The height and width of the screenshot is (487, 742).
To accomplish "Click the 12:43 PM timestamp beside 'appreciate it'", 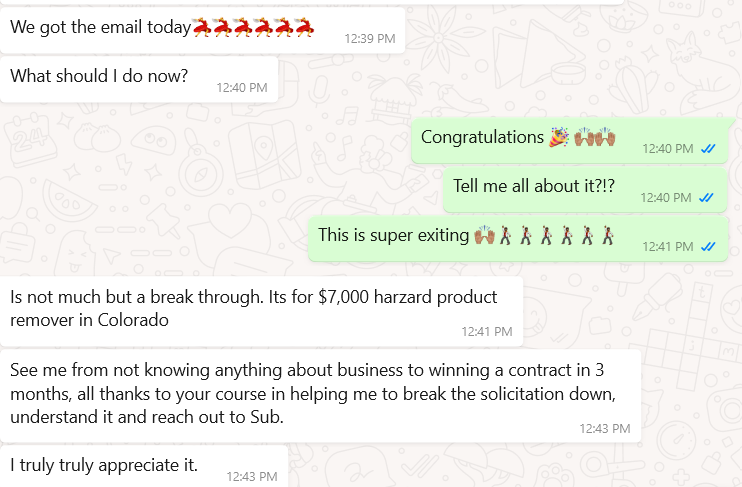I will pyautogui.click(x=252, y=476).
